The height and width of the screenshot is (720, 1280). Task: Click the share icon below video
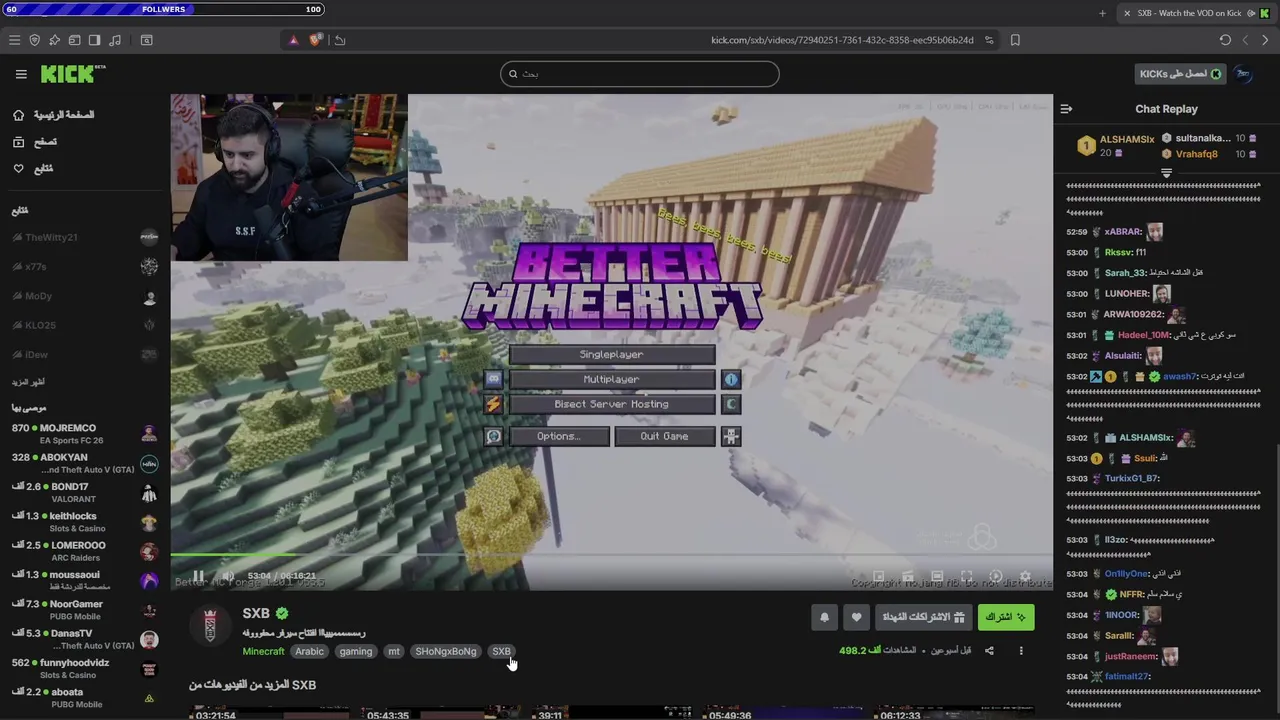click(x=989, y=651)
